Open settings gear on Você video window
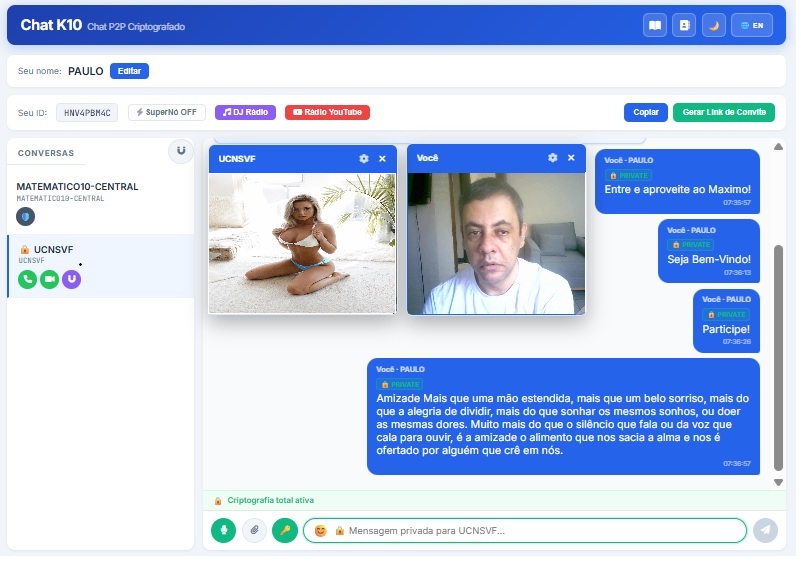Screen dimensions: 801x574 pos(553,158)
